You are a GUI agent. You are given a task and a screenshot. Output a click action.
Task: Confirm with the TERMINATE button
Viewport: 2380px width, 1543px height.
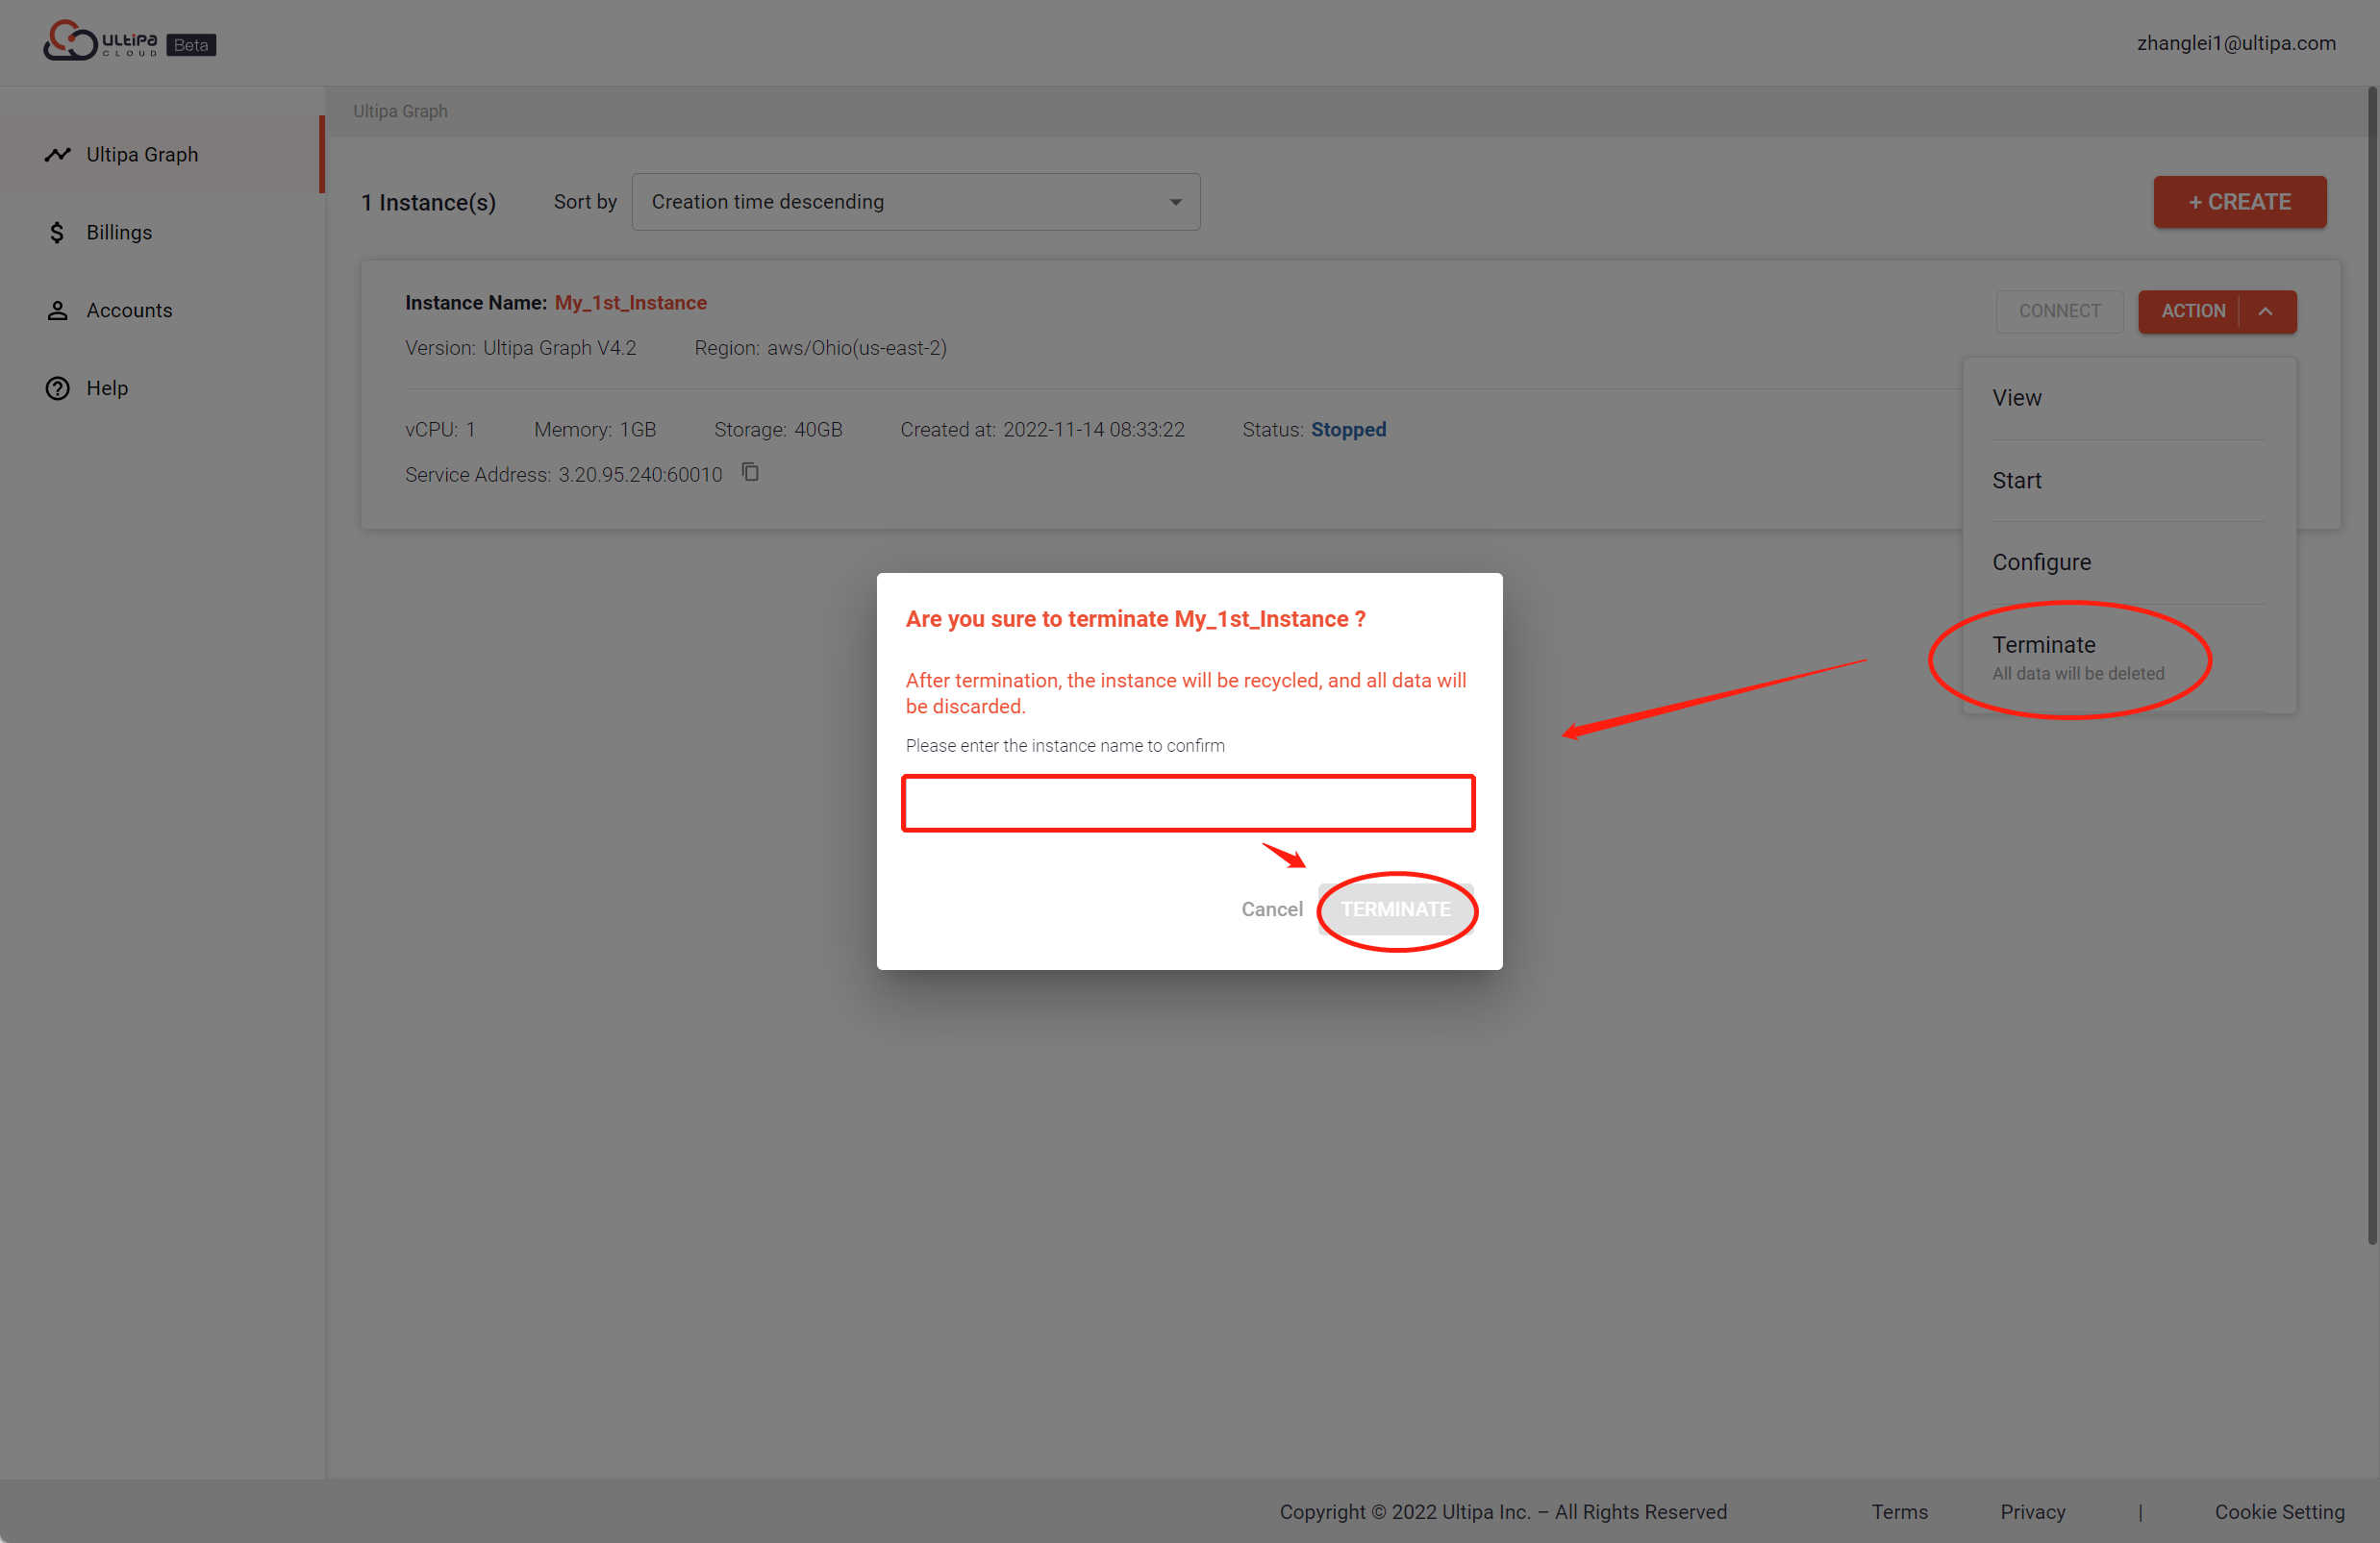pyautogui.click(x=1395, y=909)
